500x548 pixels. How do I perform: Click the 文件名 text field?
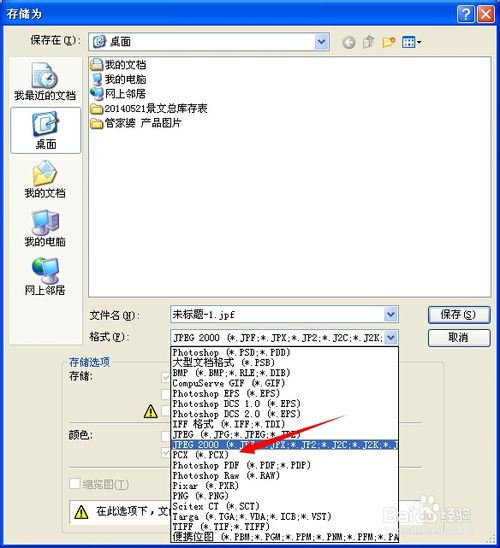click(278, 314)
